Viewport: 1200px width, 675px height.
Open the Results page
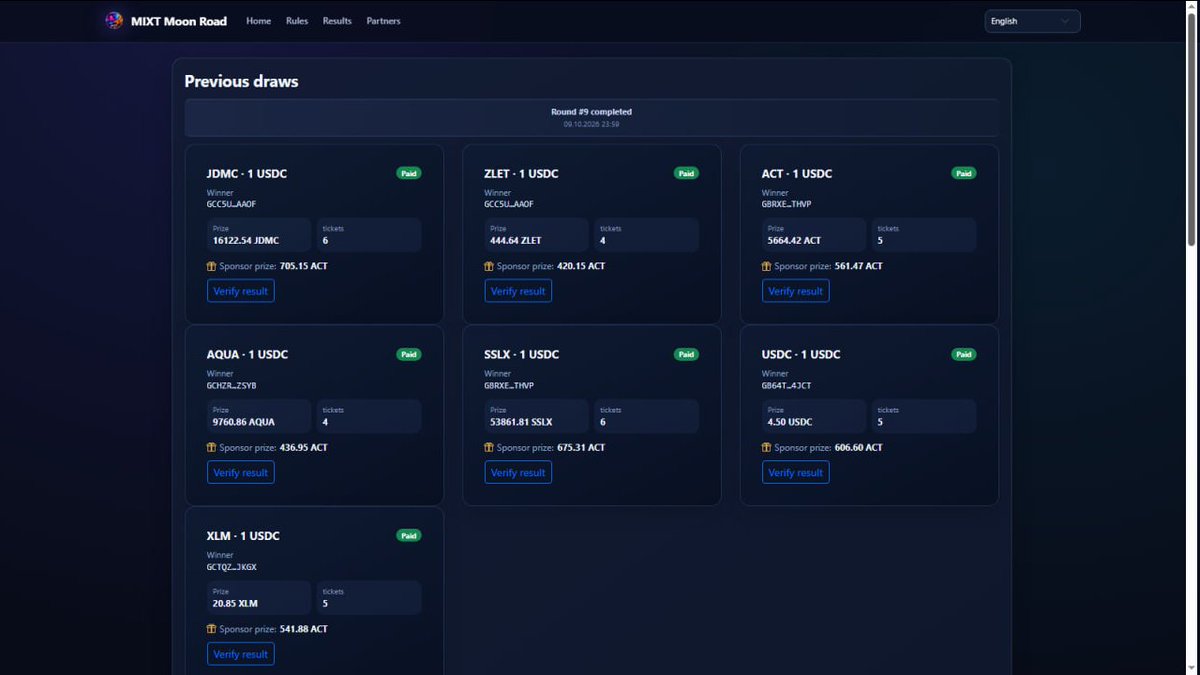(337, 21)
